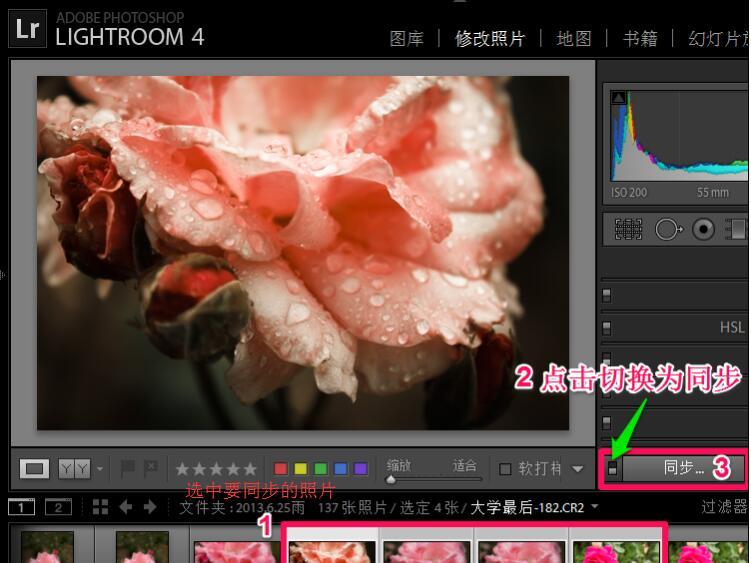Switch to the 幻灯片 slideshow module
Image resolution: width=751 pixels, height=563 pixels.
[x=718, y=39]
